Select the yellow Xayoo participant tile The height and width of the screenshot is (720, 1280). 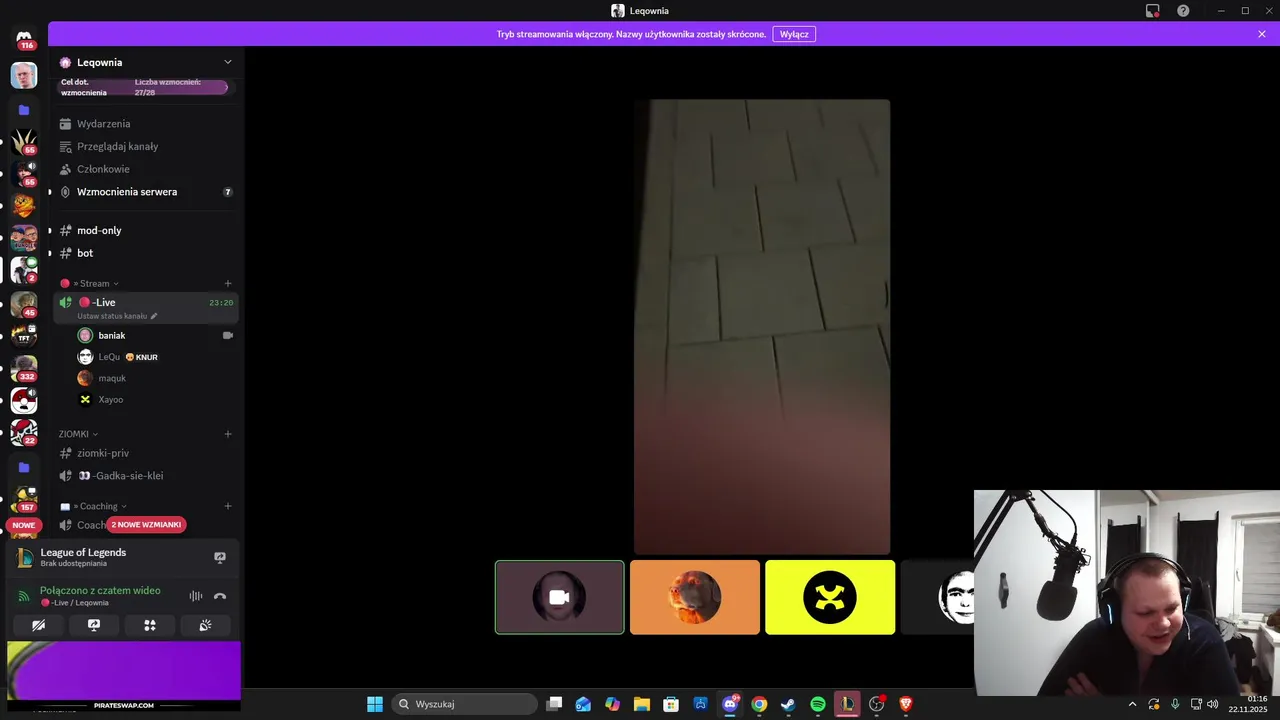(x=830, y=597)
